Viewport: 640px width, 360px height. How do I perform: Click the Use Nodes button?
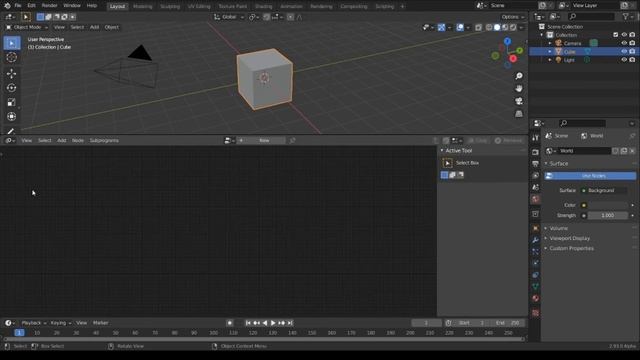coord(590,176)
